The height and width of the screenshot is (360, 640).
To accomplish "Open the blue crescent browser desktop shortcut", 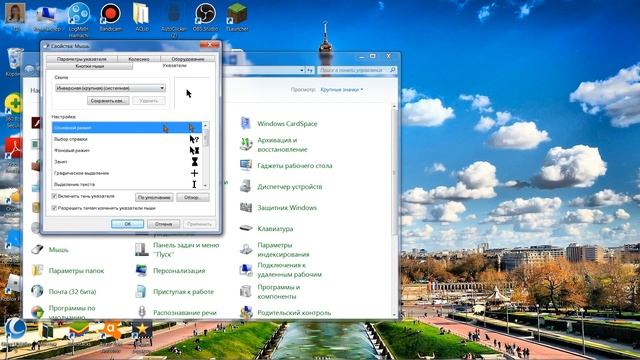I will coord(16,329).
